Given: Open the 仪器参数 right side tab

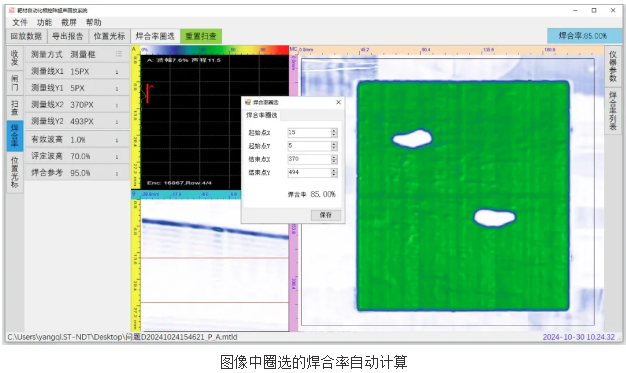Looking at the screenshot, I should click(613, 66).
